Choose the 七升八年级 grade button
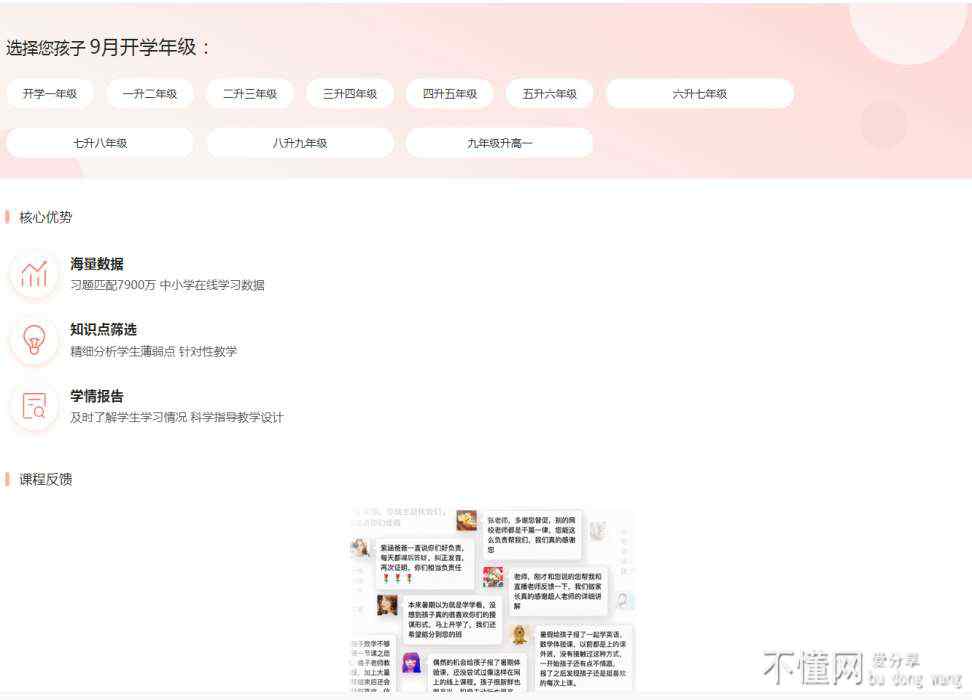This screenshot has width=972, height=700. click(100, 143)
